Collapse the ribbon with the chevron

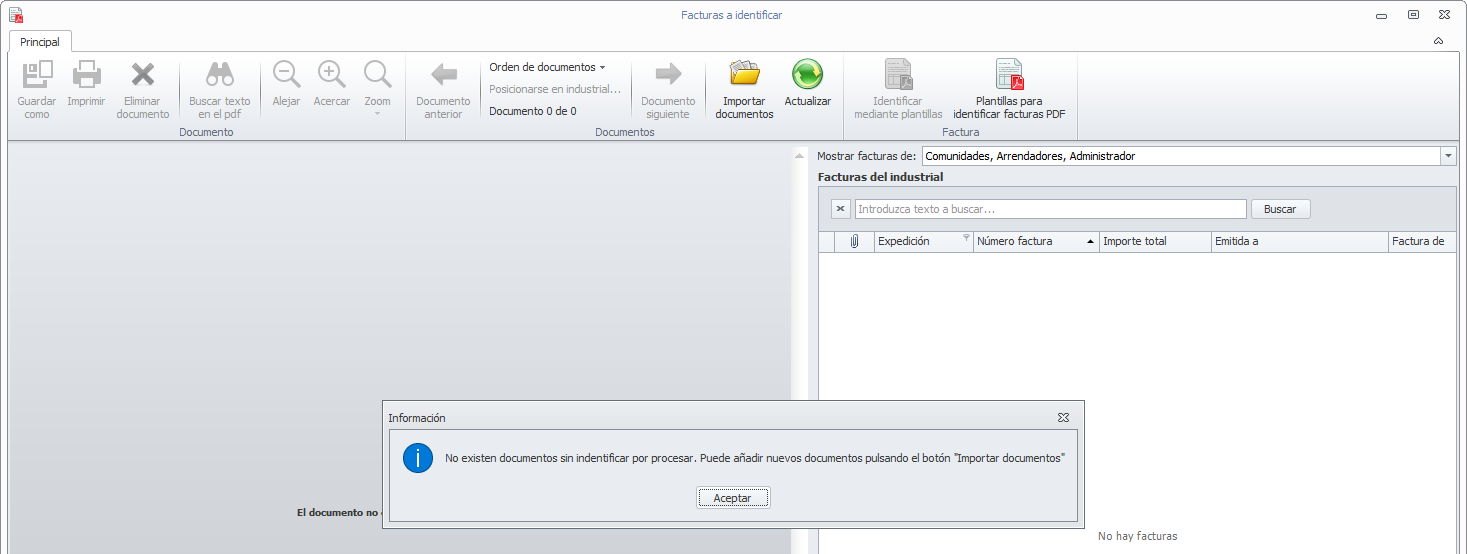pyautogui.click(x=1438, y=42)
